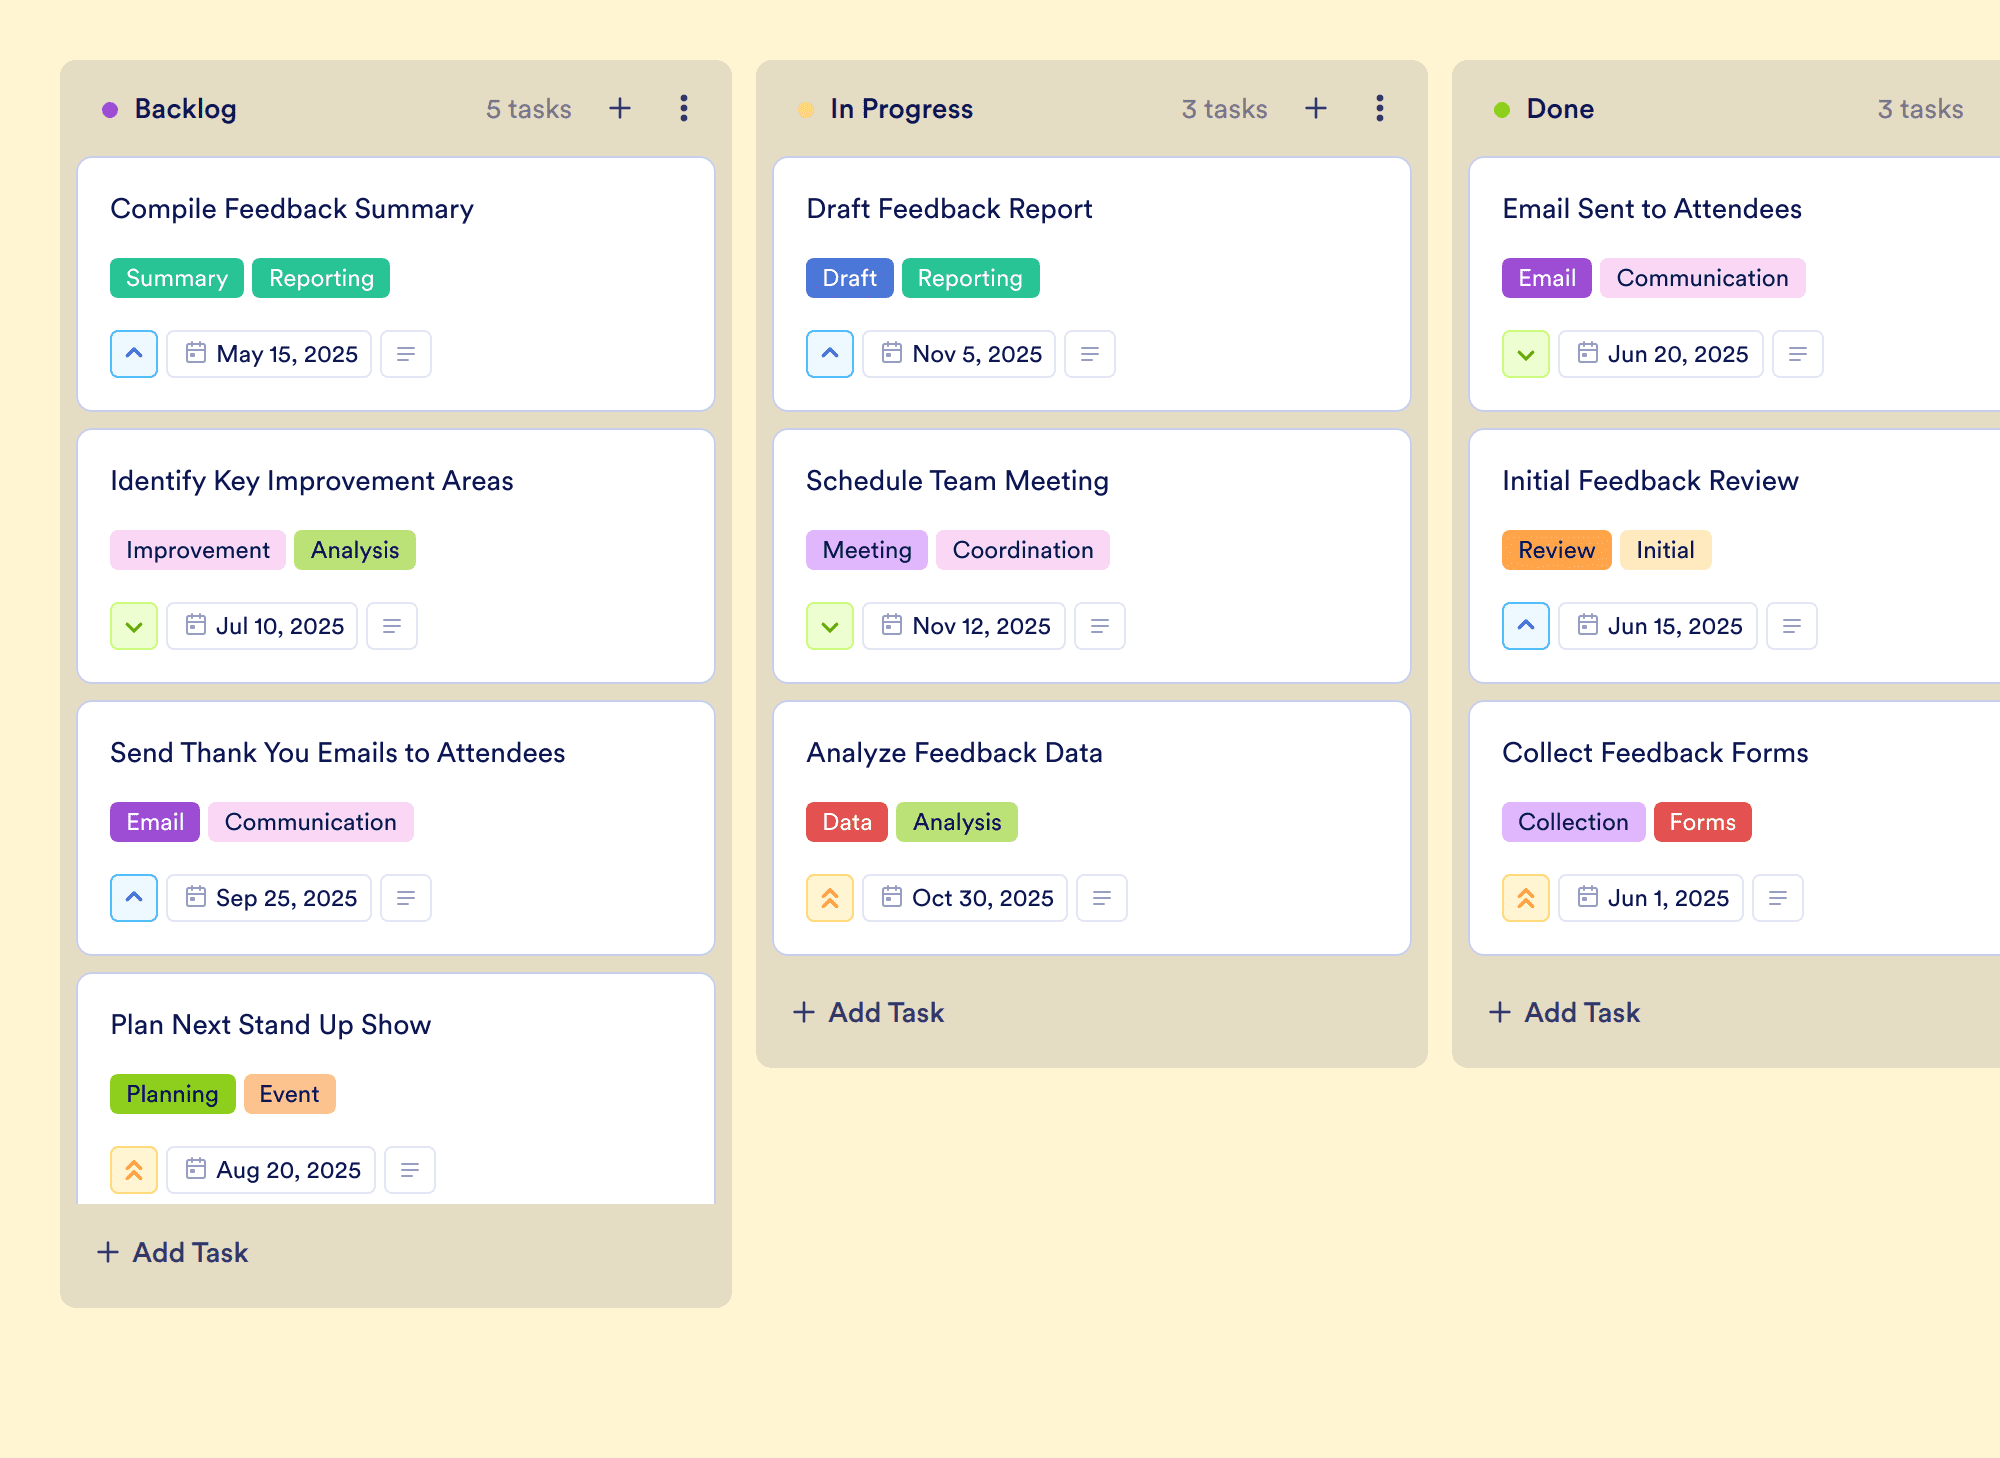
Task: Open description icon on Send Thank You Emails
Action: tap(406, 898)
